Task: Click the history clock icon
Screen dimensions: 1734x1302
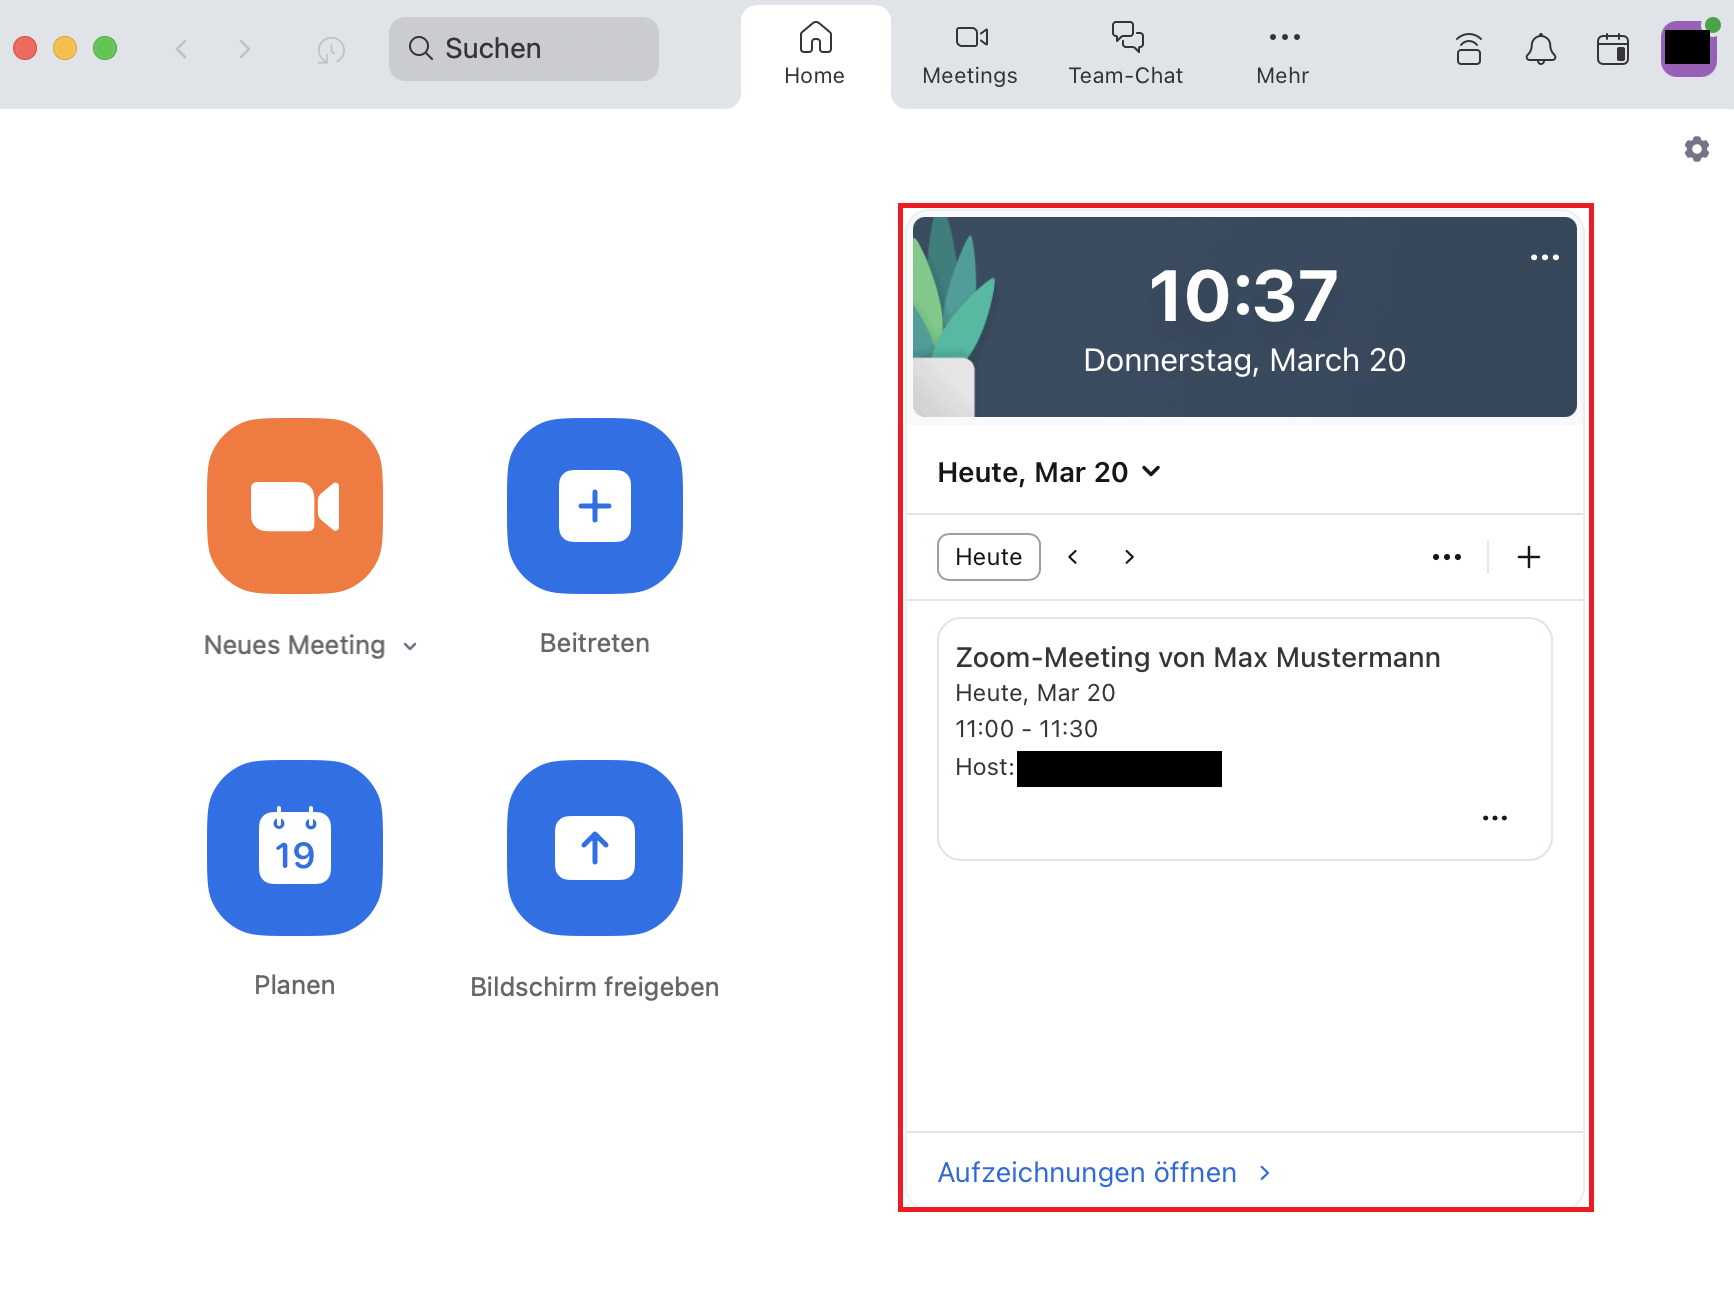Action: [331, 49]
